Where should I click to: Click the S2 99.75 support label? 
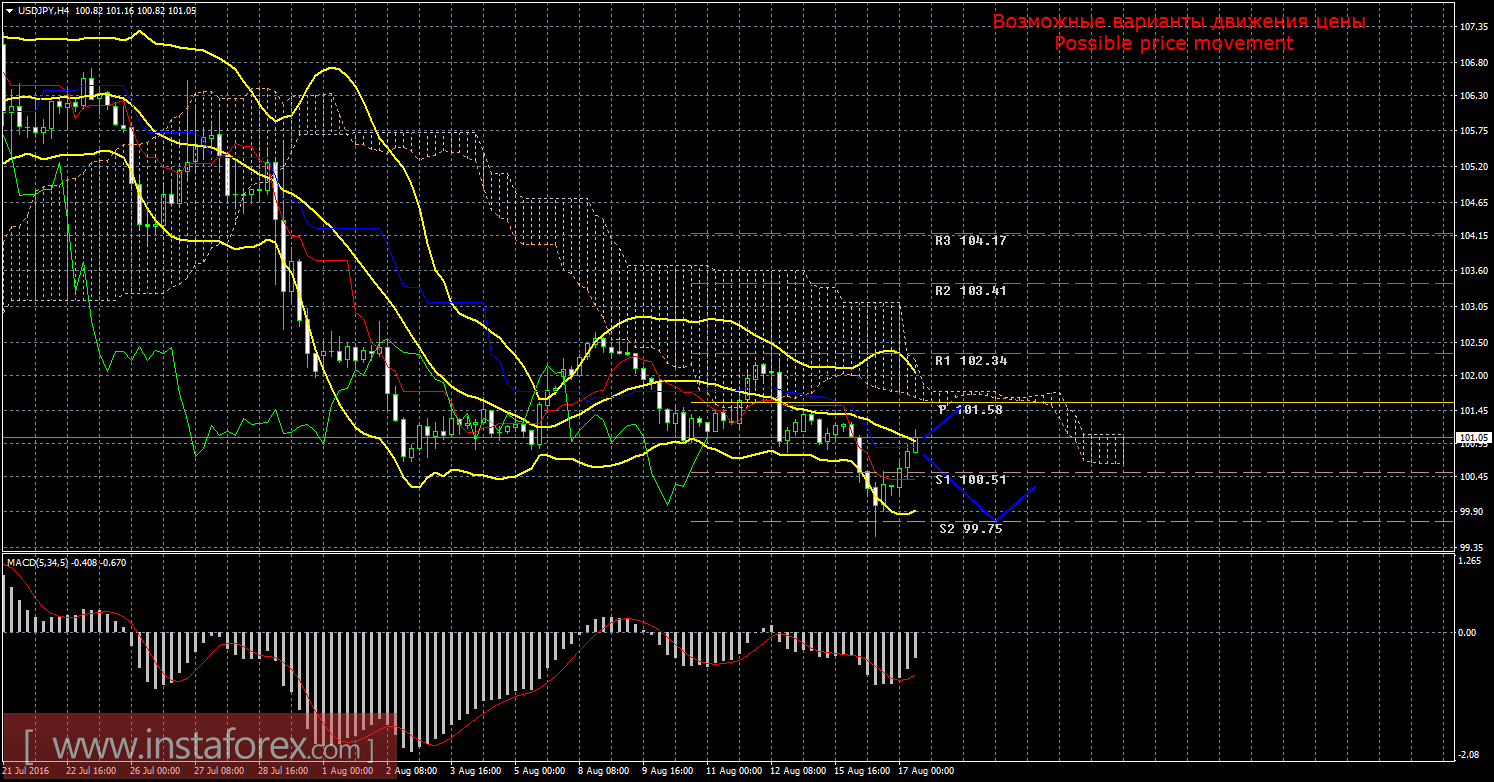click(970, 529)
